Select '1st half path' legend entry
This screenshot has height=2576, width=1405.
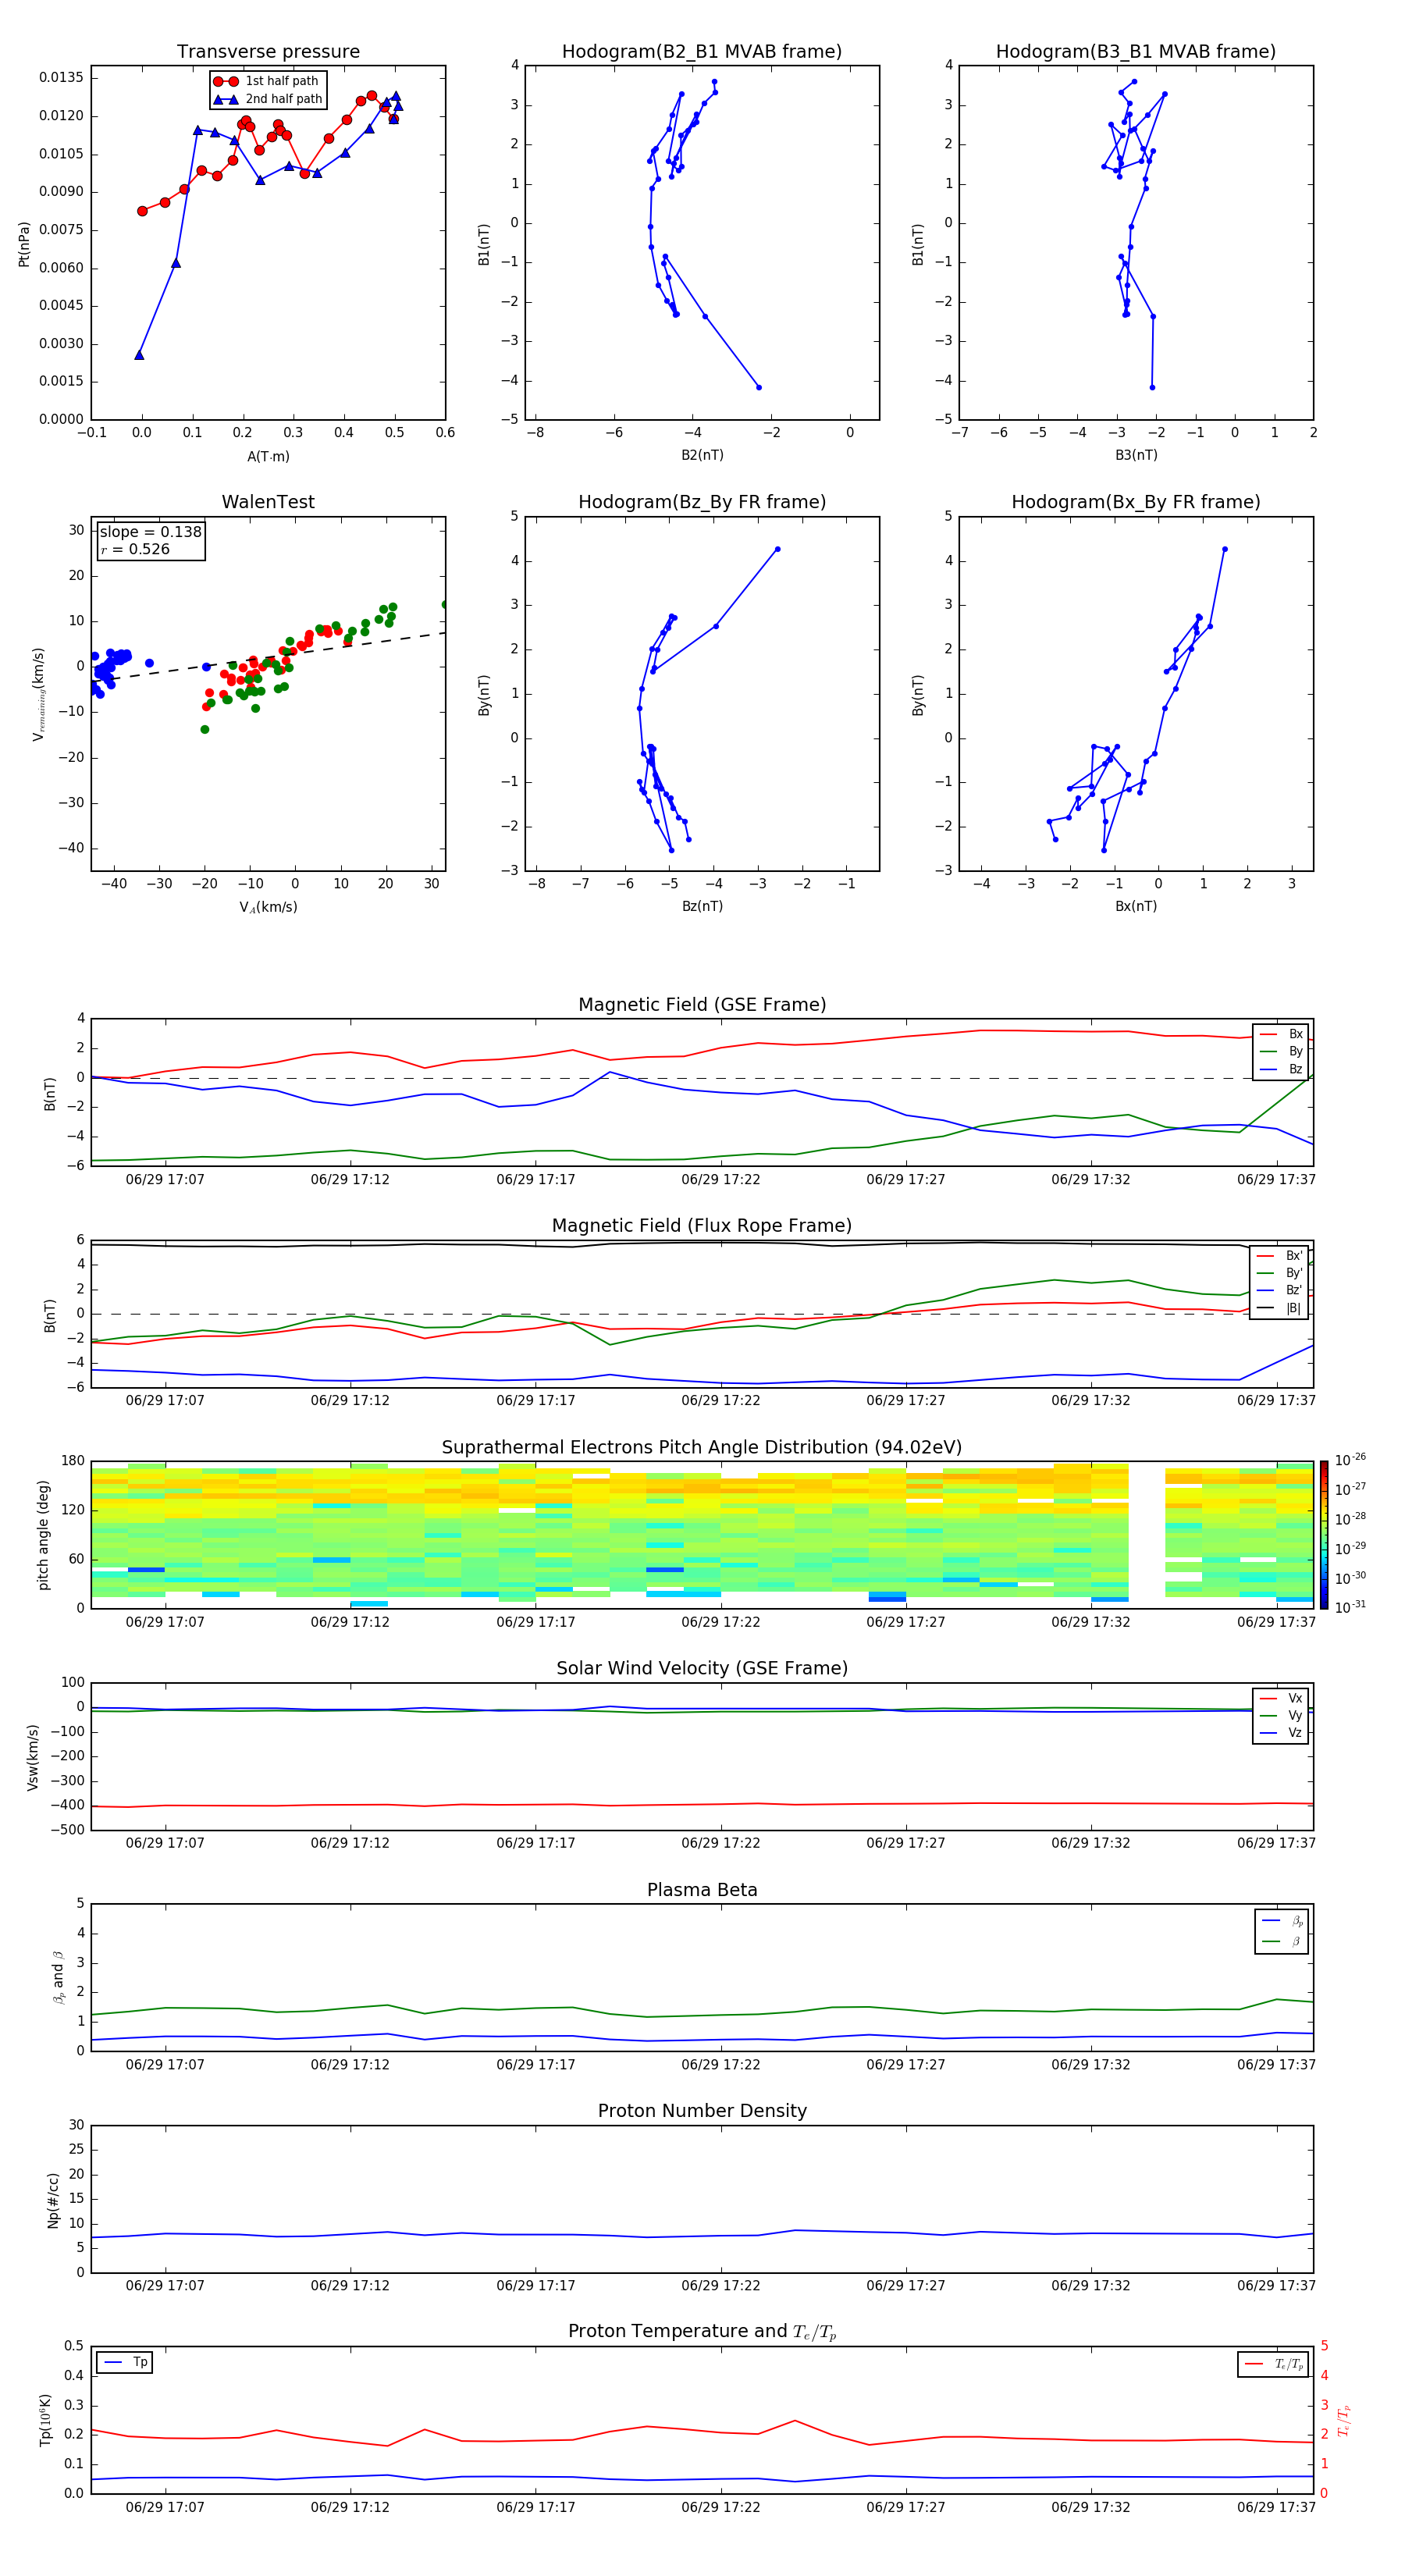click(x=267, y=81)
